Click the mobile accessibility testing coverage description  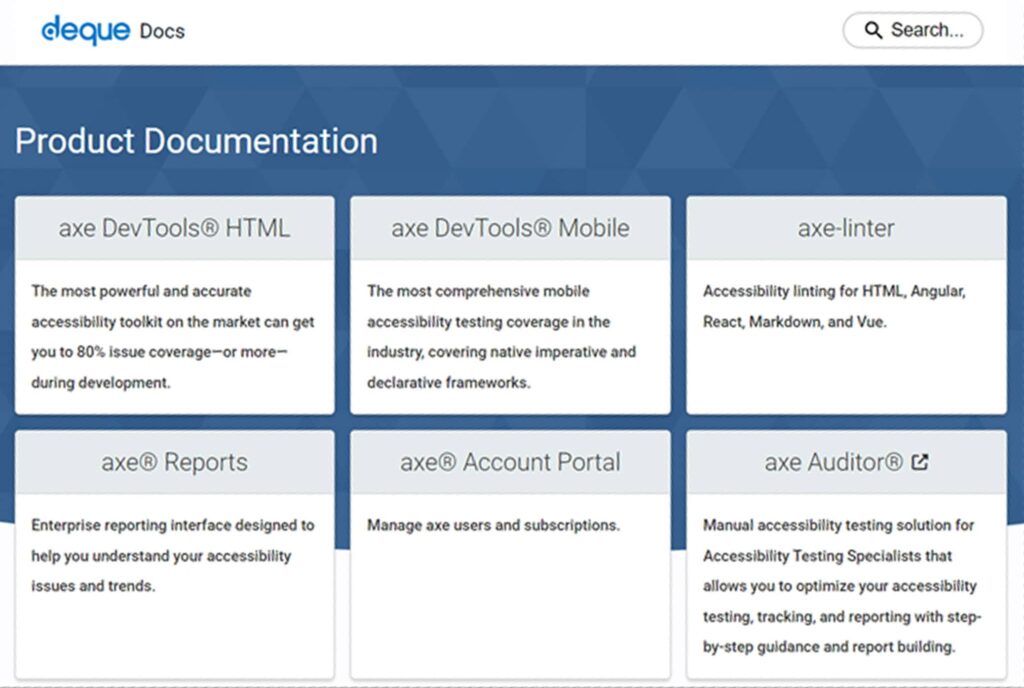coord(500,337)
